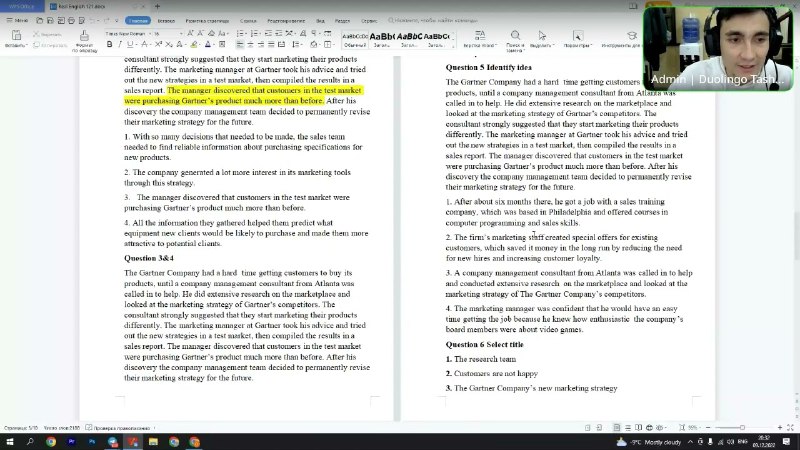Open Chrome from the taskbar

click(x=51, y=442)
